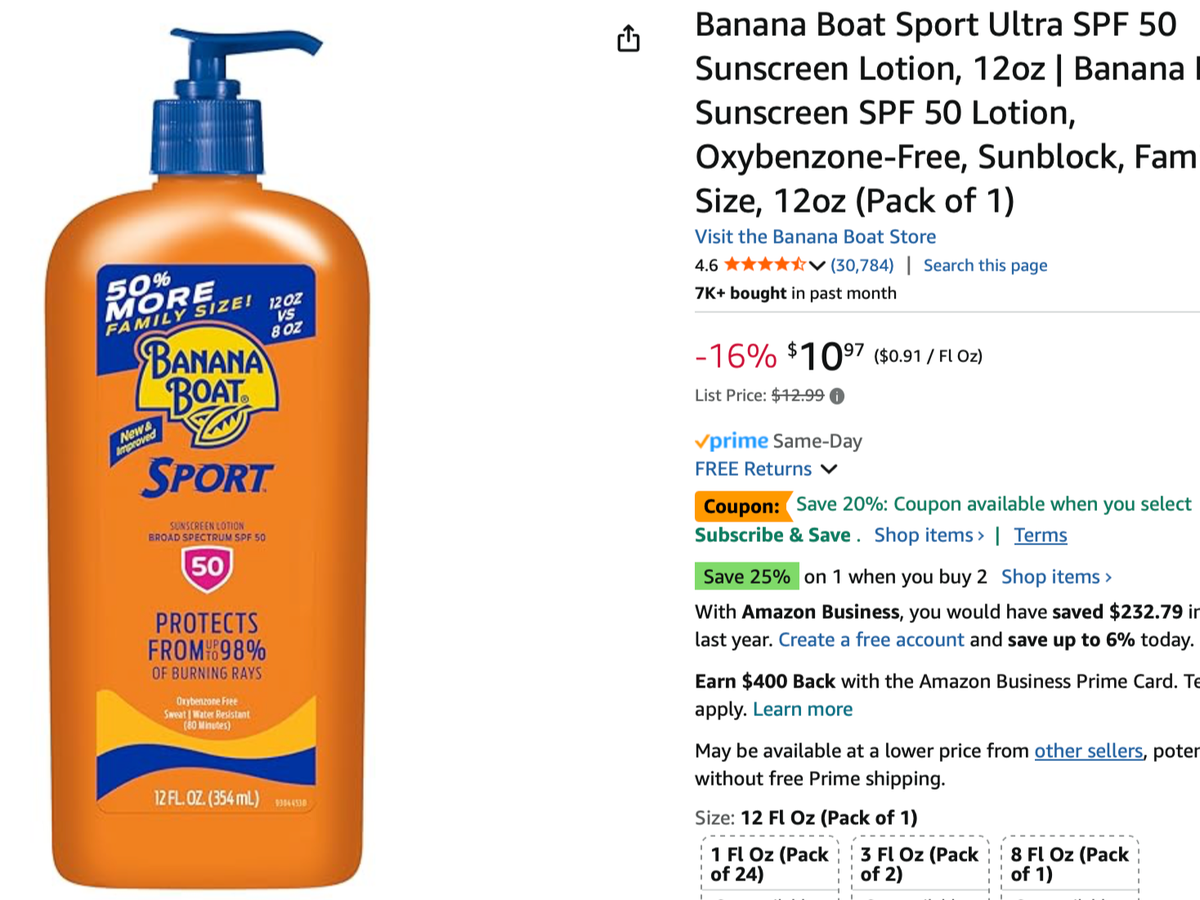
Task: Click the star rating icons
Action: pos(765,265)
